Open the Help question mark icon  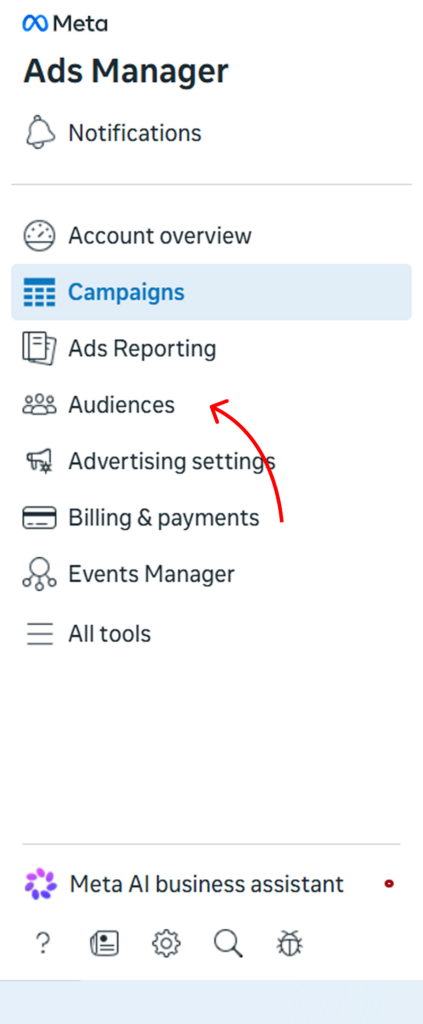coord(42,943)
